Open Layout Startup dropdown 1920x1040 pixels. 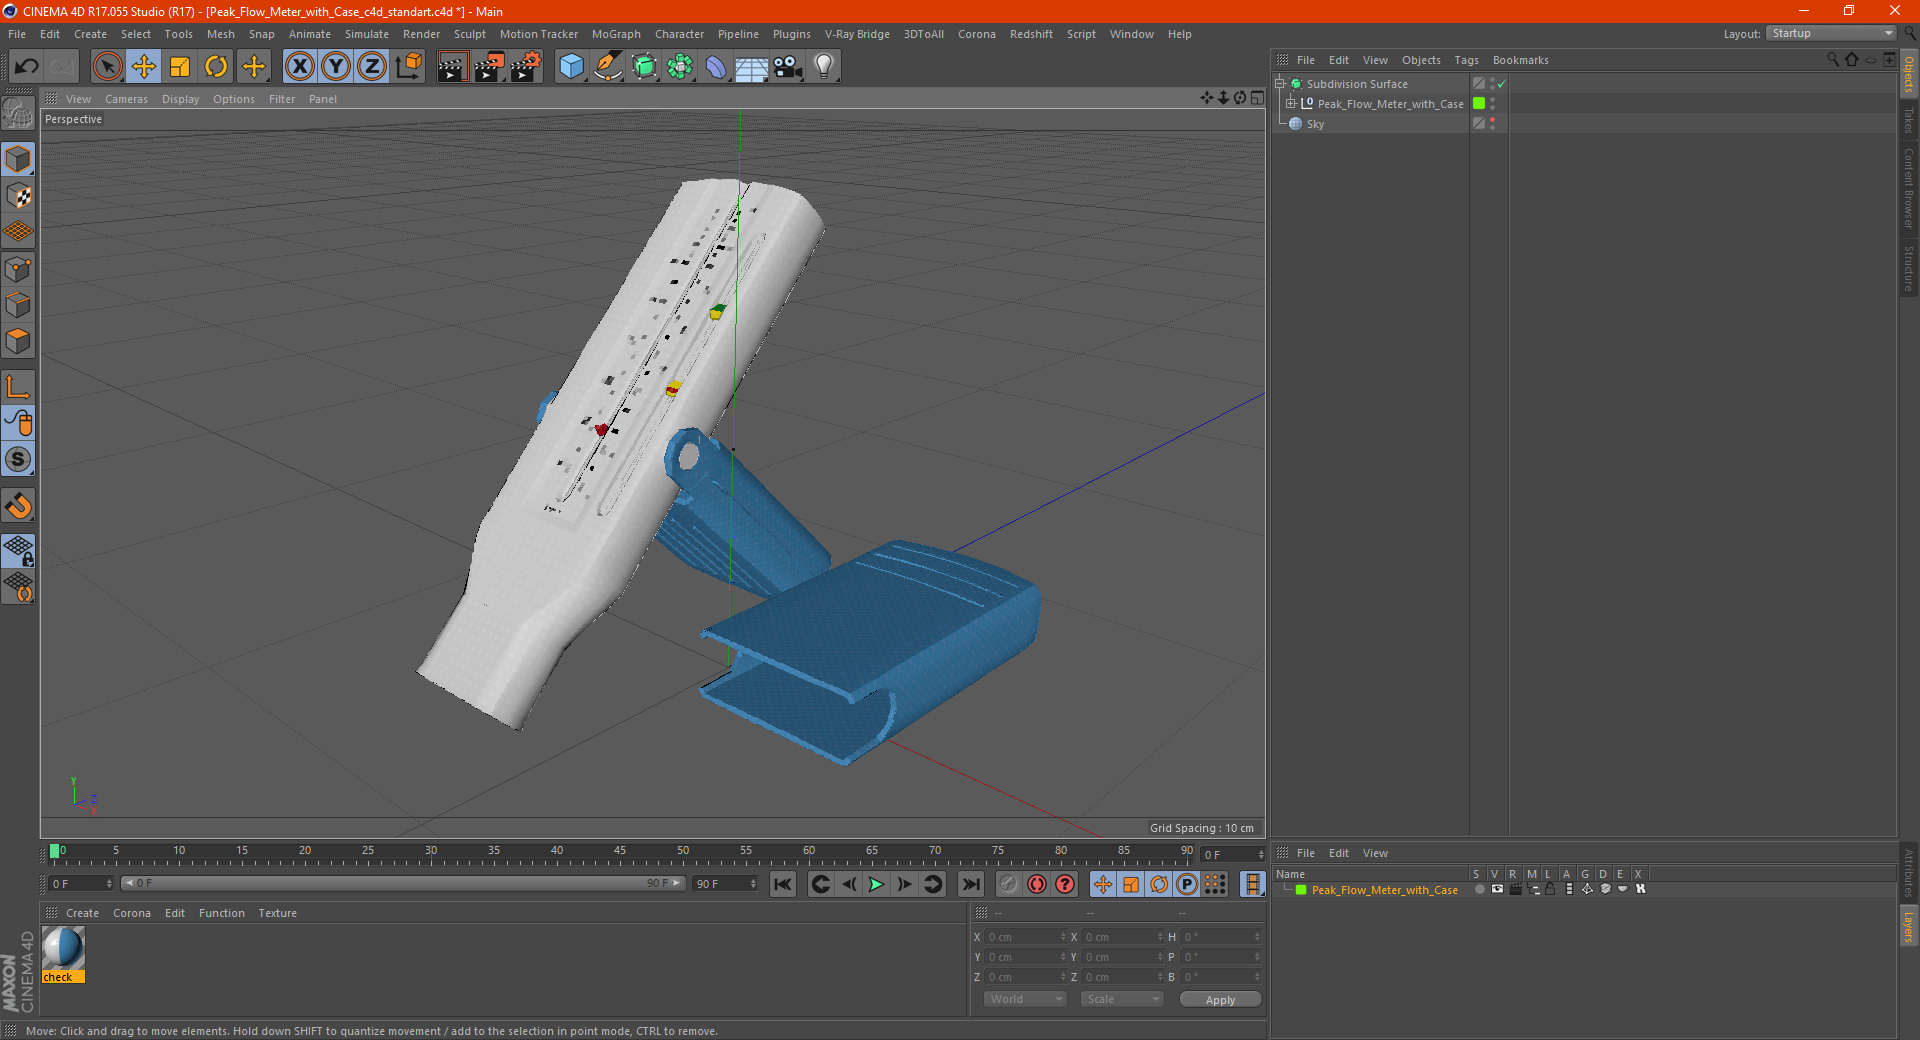tap(1832, 34)
